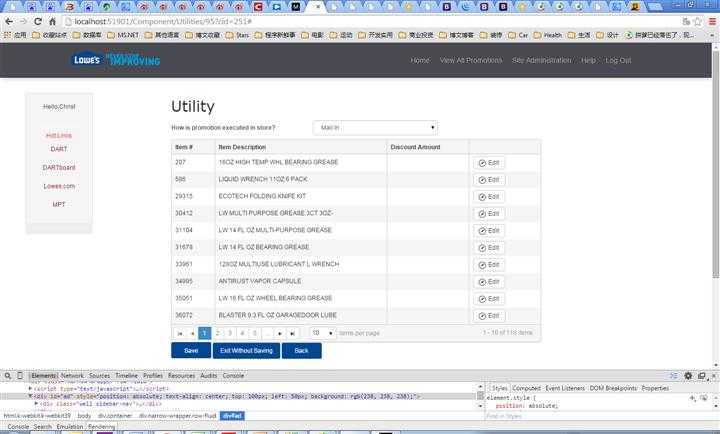Image resolution: width=720 pixels, height=434 pixels.
Task: Edit the BLASTER GARAGEDOOR LUBE row
Action: pyautogui.click(x=489, y=316)
